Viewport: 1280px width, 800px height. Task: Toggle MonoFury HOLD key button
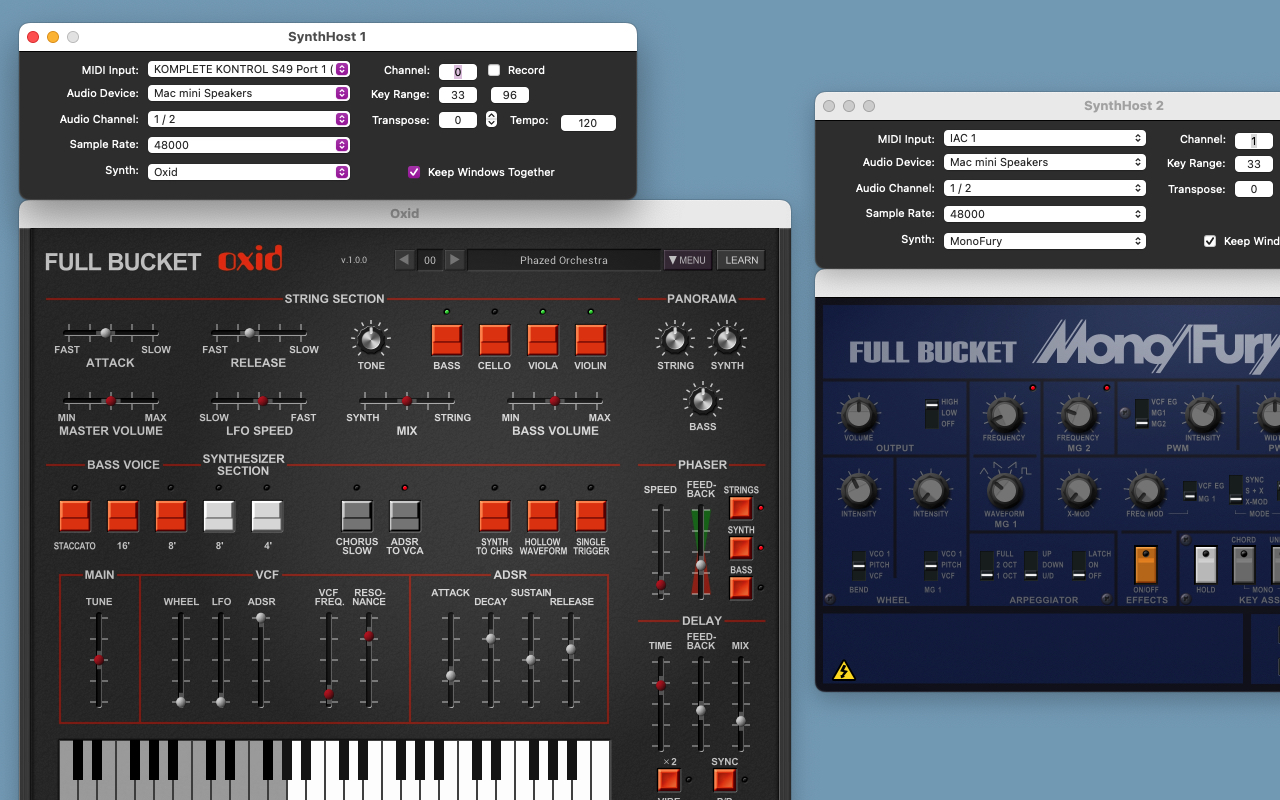click(x=1206, y=565)
